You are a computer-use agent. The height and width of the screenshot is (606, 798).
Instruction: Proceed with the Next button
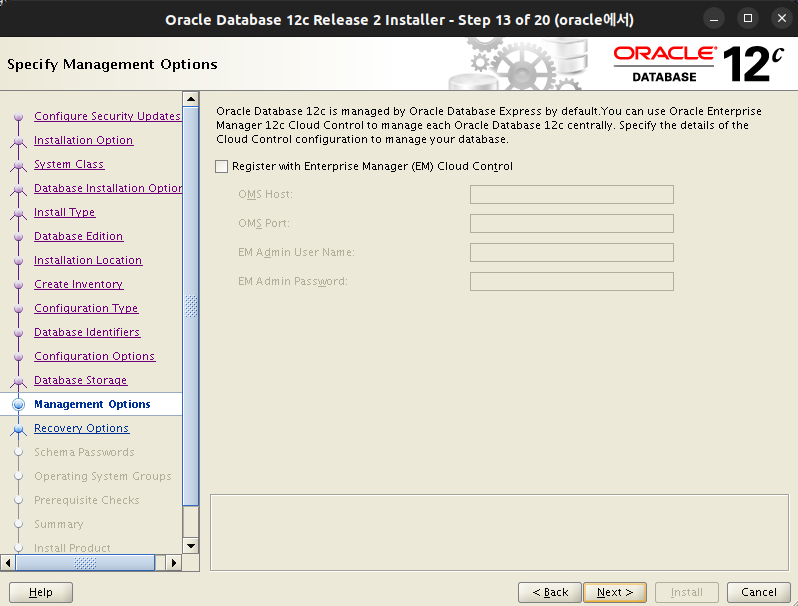615,592
